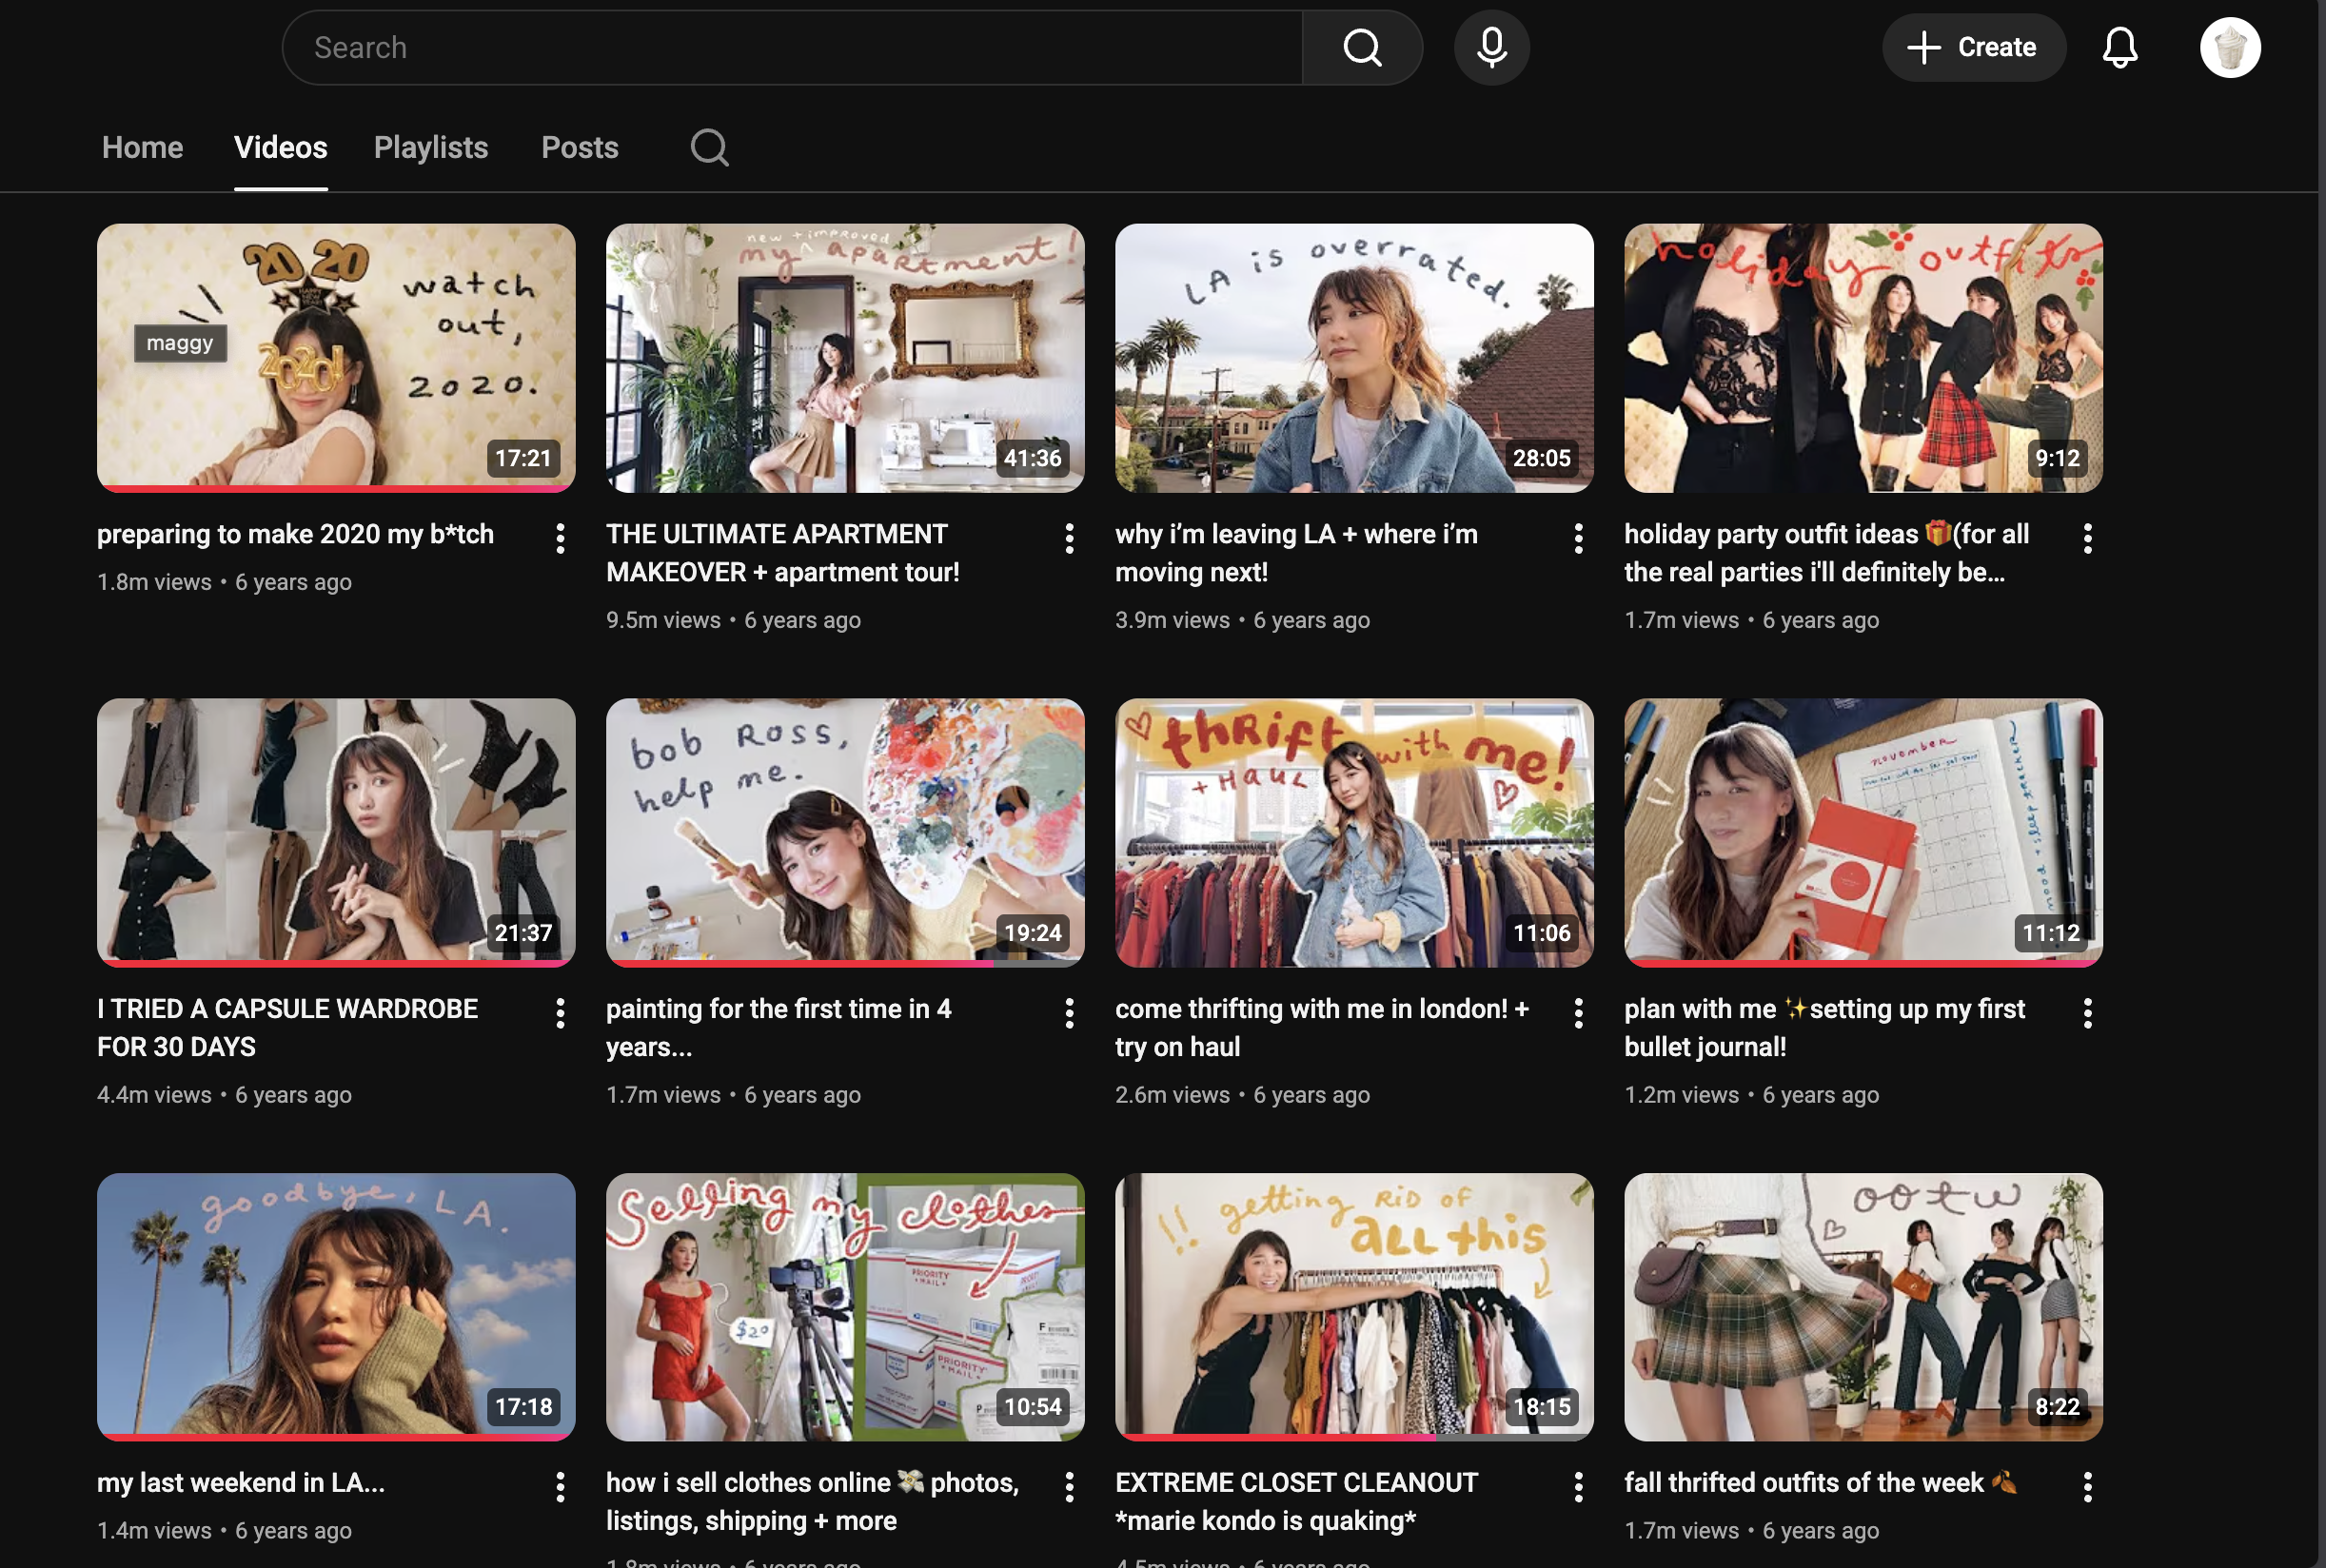Open "come thrifting with me in london" video link
2326x1568 pixels.
tap(1354, 832)
